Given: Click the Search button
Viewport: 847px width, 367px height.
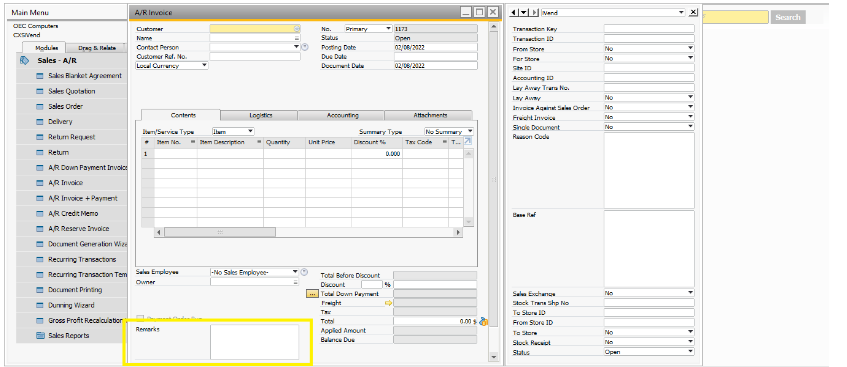Looking at the screenshot, I should 788,17.
